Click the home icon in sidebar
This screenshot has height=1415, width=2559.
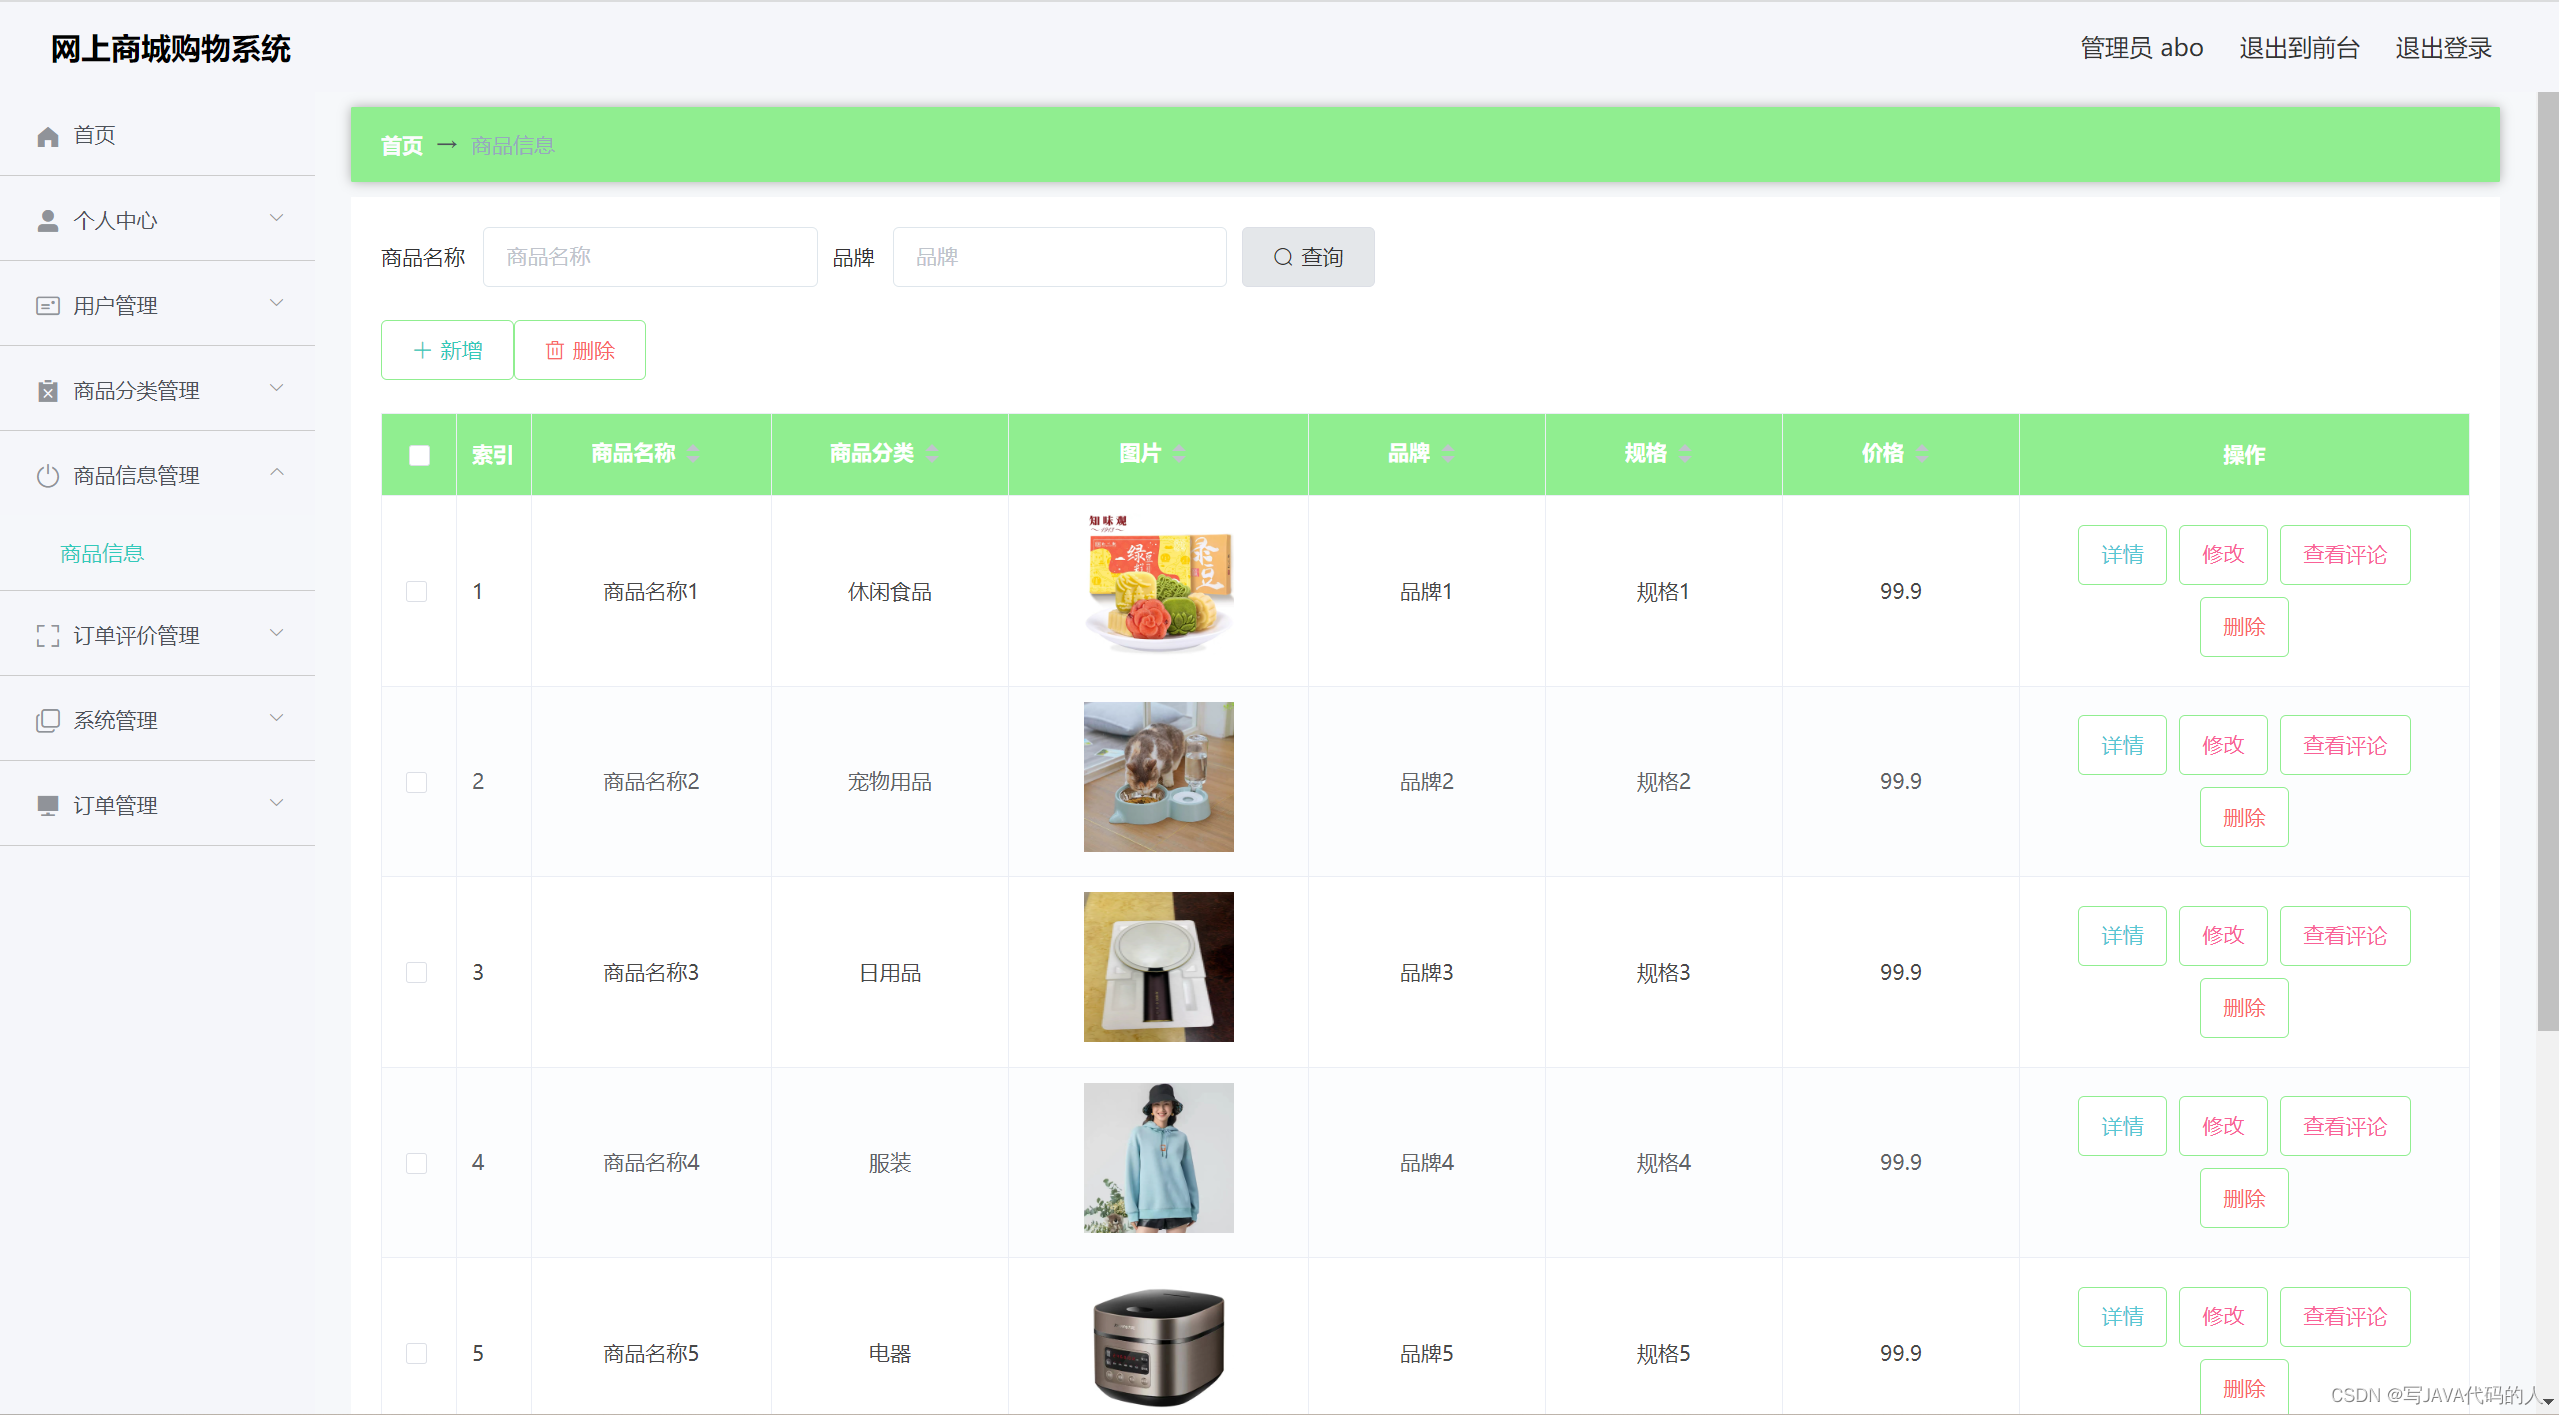(x=48, y=136)
